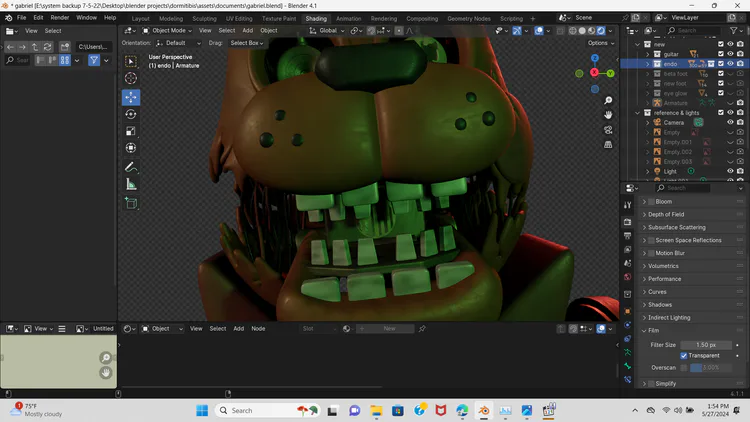Select the Cursor tool
Screen dimensions: 750x422
point(131,78)
